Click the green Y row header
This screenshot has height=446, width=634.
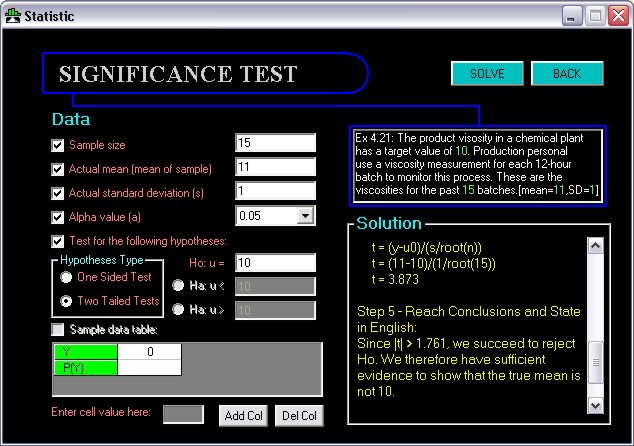(85, 352)
